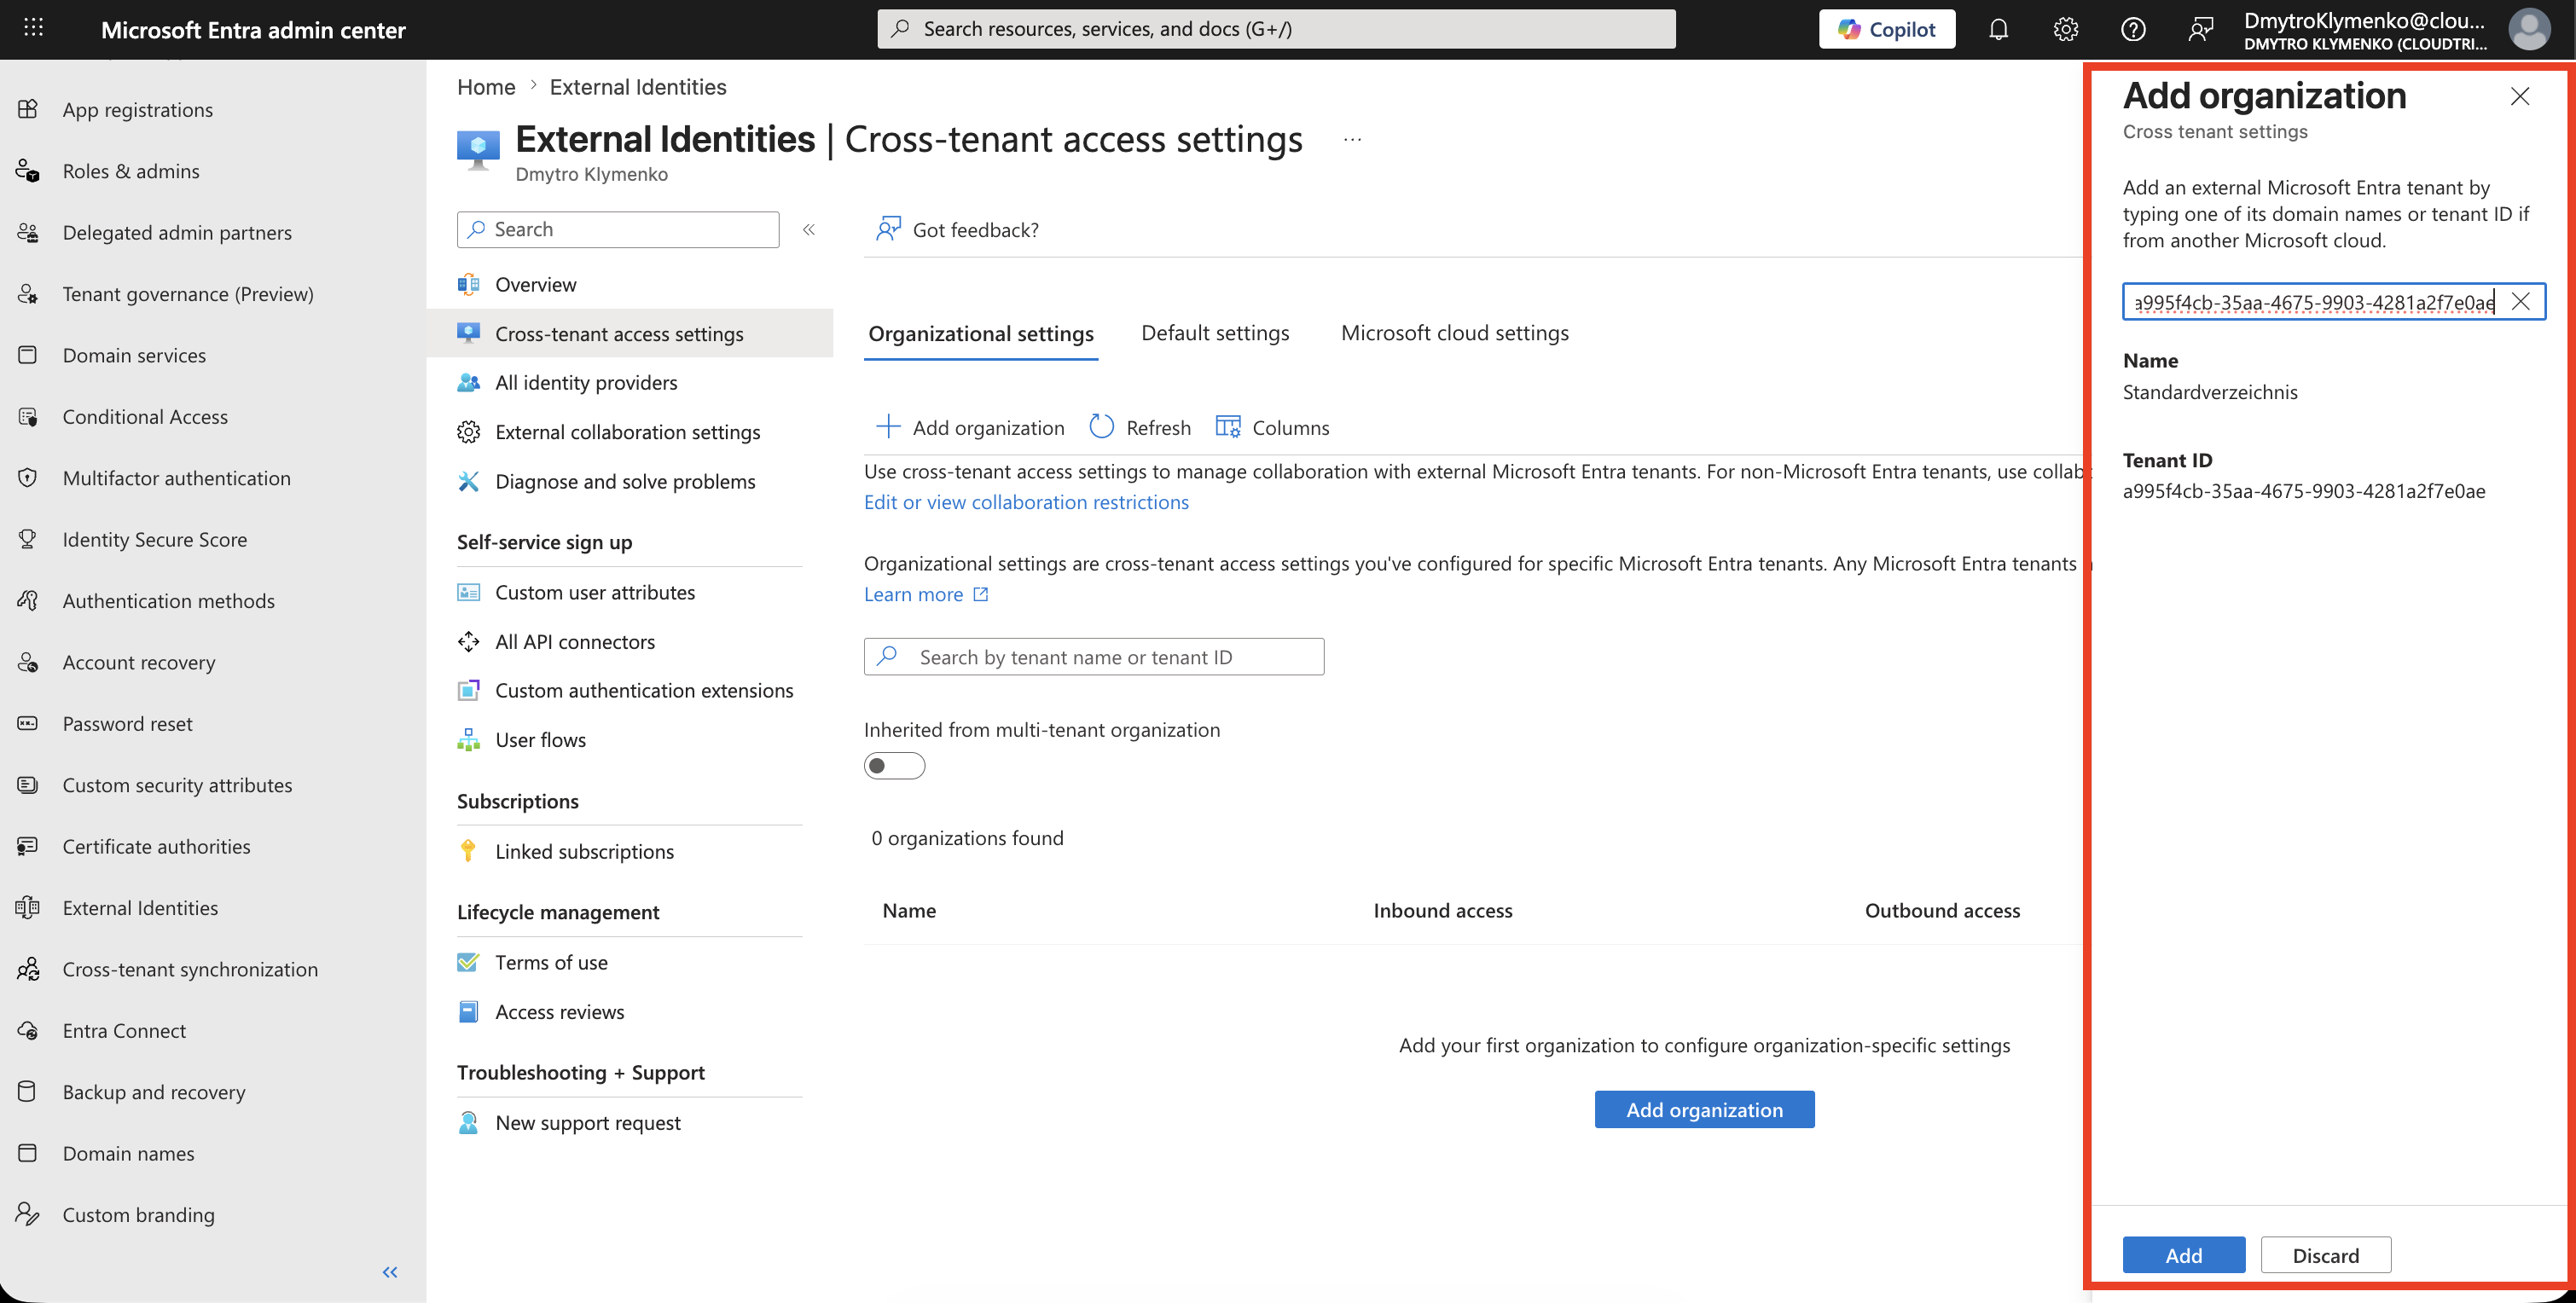Click the Identity Secure Score trophy icon

(x=28, y=539)
